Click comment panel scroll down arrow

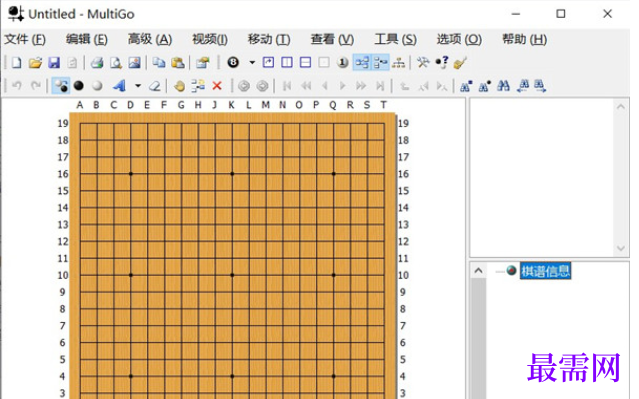pos(621,248)
